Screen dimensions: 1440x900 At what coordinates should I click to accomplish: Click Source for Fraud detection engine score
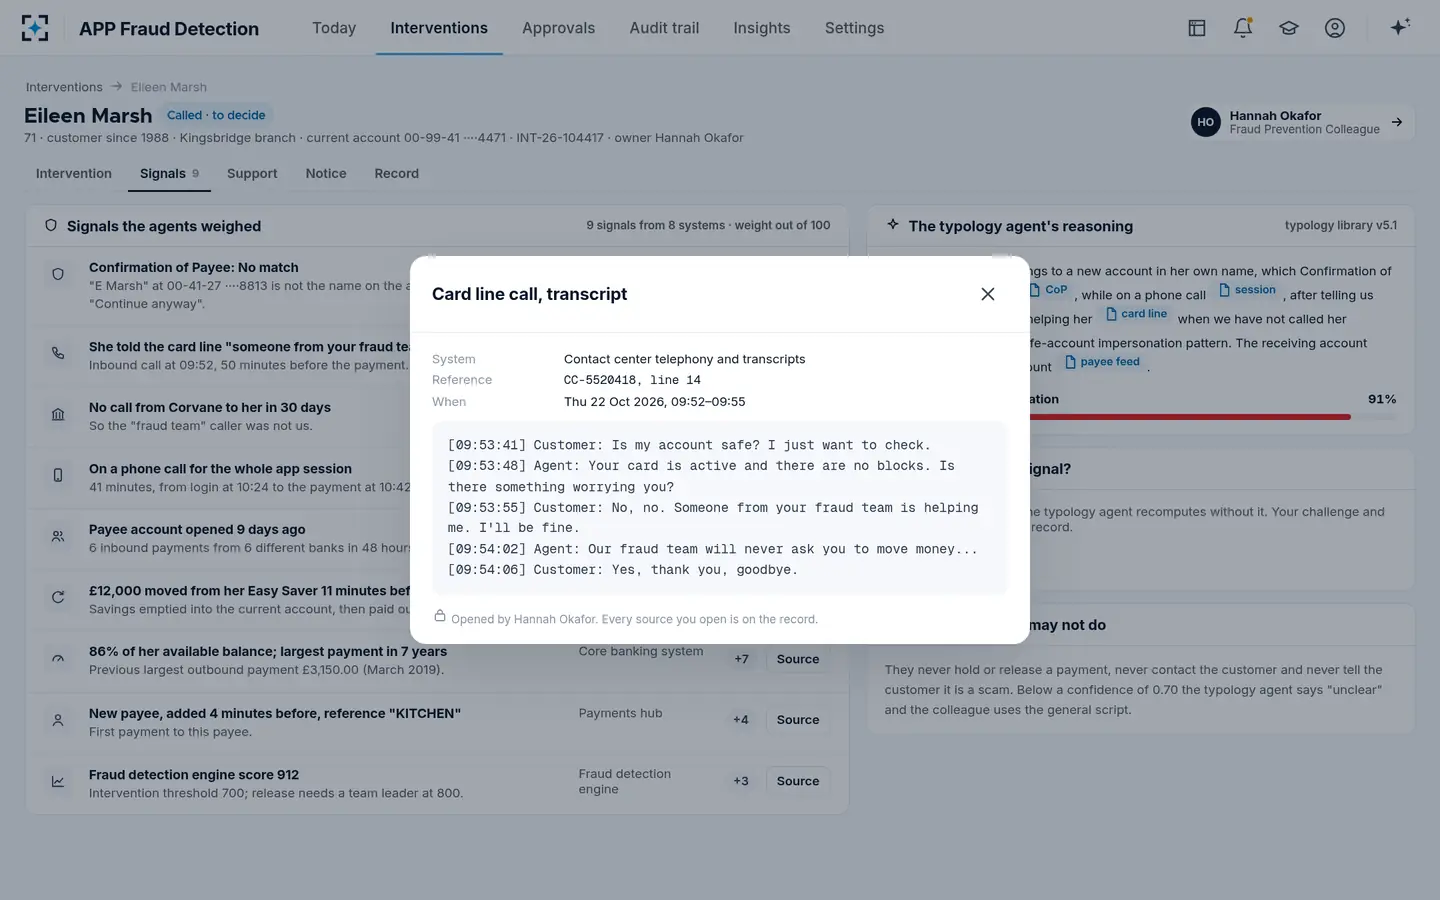[x=798, y=781]
